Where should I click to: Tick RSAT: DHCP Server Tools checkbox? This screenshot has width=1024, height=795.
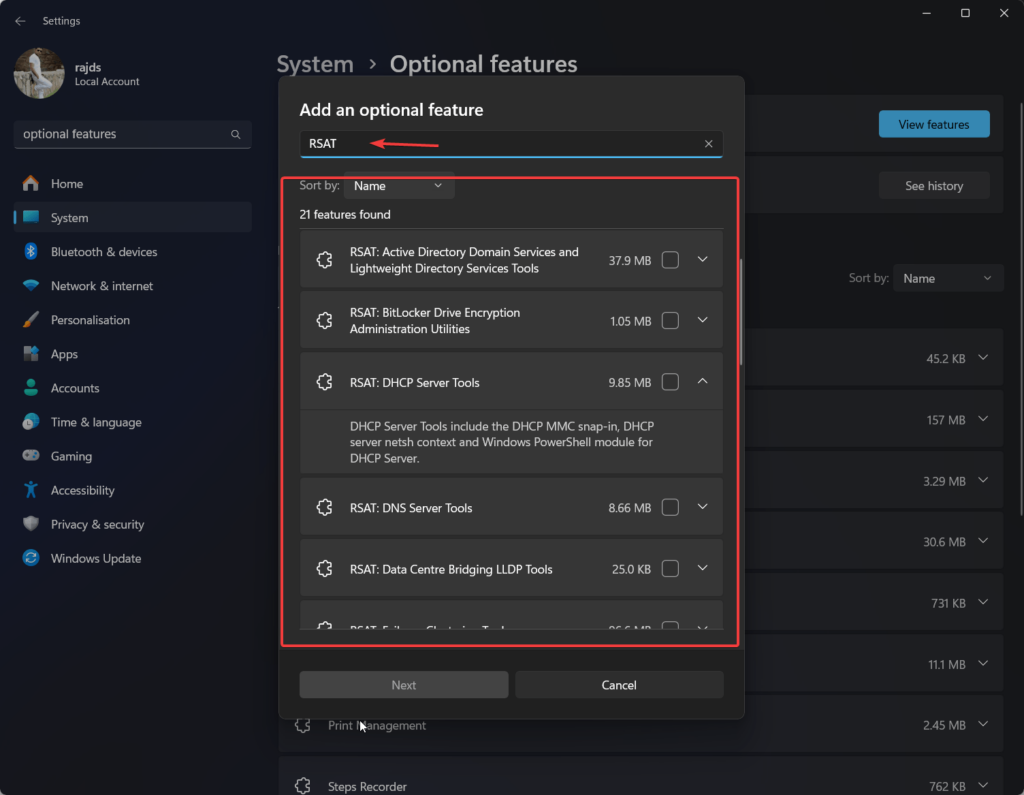(670, 381)
